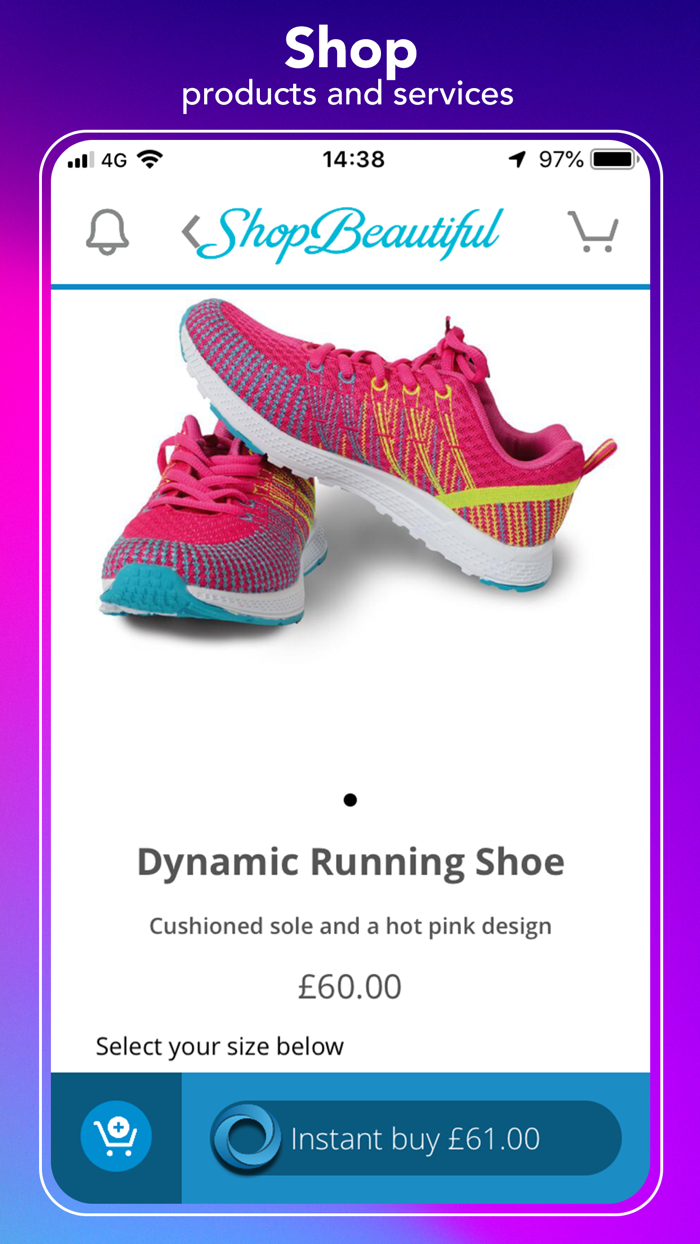Tap the back chevron beside ShopBeautiful
Viewport: 700px width, 1244px height.
191,233
